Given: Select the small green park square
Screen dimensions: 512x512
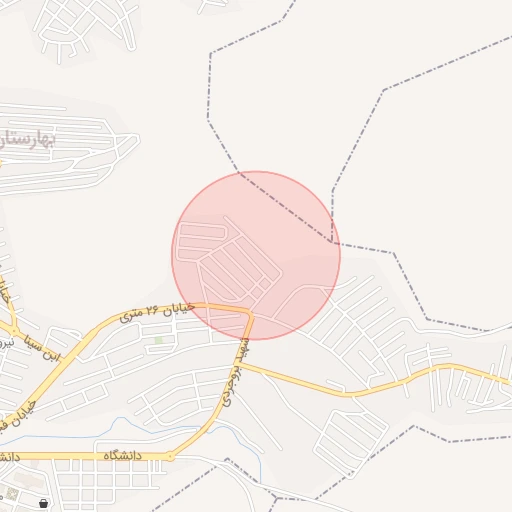Looking at the screenshot, I should (x=159, y=340).
